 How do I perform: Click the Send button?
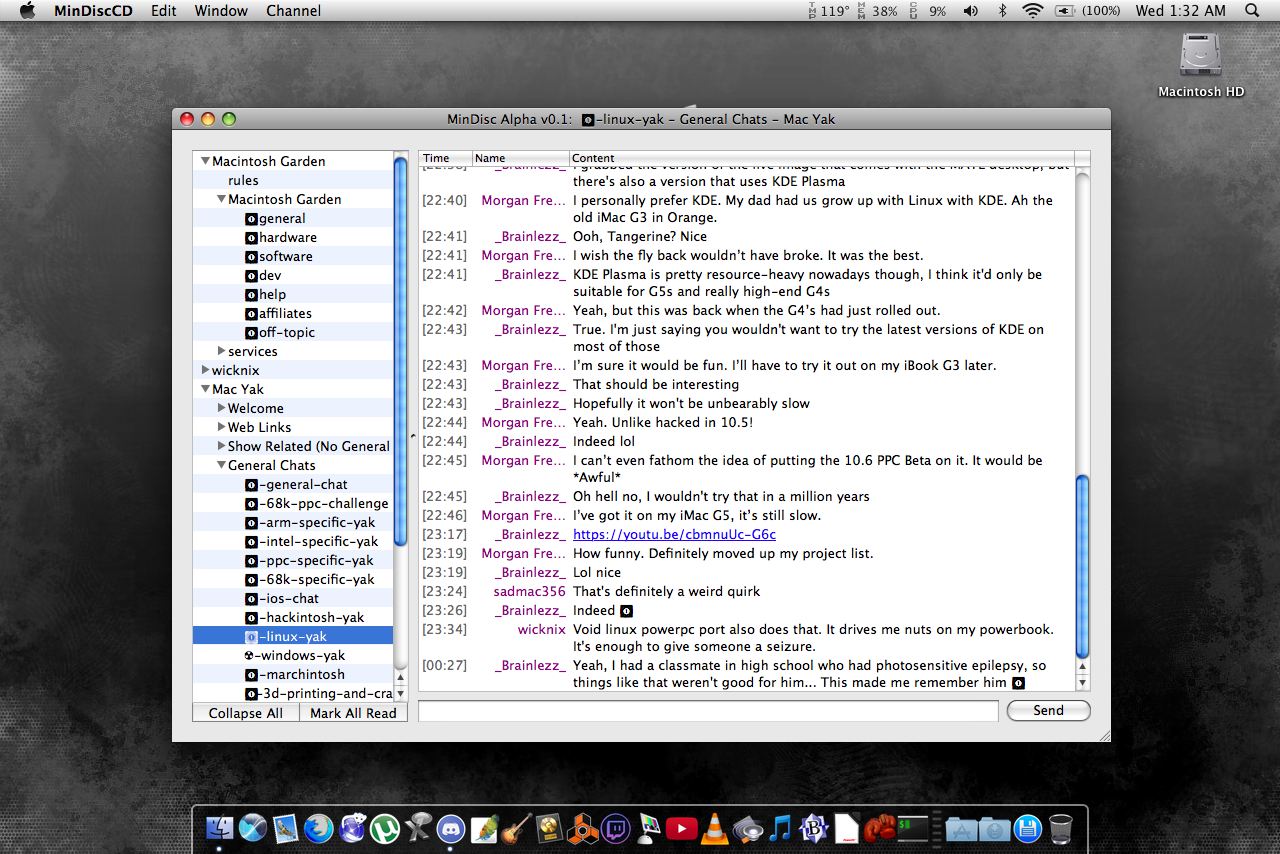point(1048,710)
